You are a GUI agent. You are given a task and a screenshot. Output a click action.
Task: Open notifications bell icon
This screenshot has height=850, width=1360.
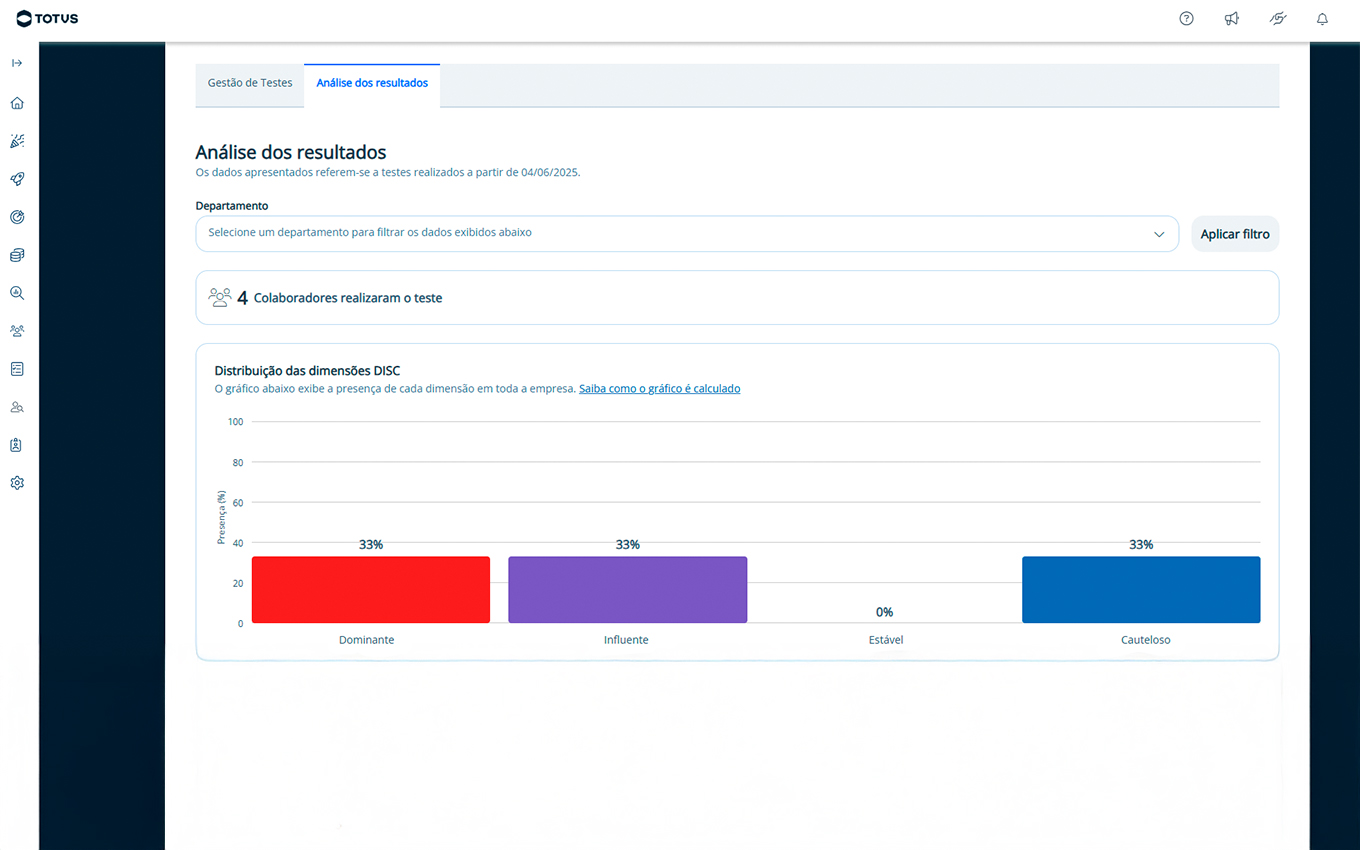click(1322, 18)
